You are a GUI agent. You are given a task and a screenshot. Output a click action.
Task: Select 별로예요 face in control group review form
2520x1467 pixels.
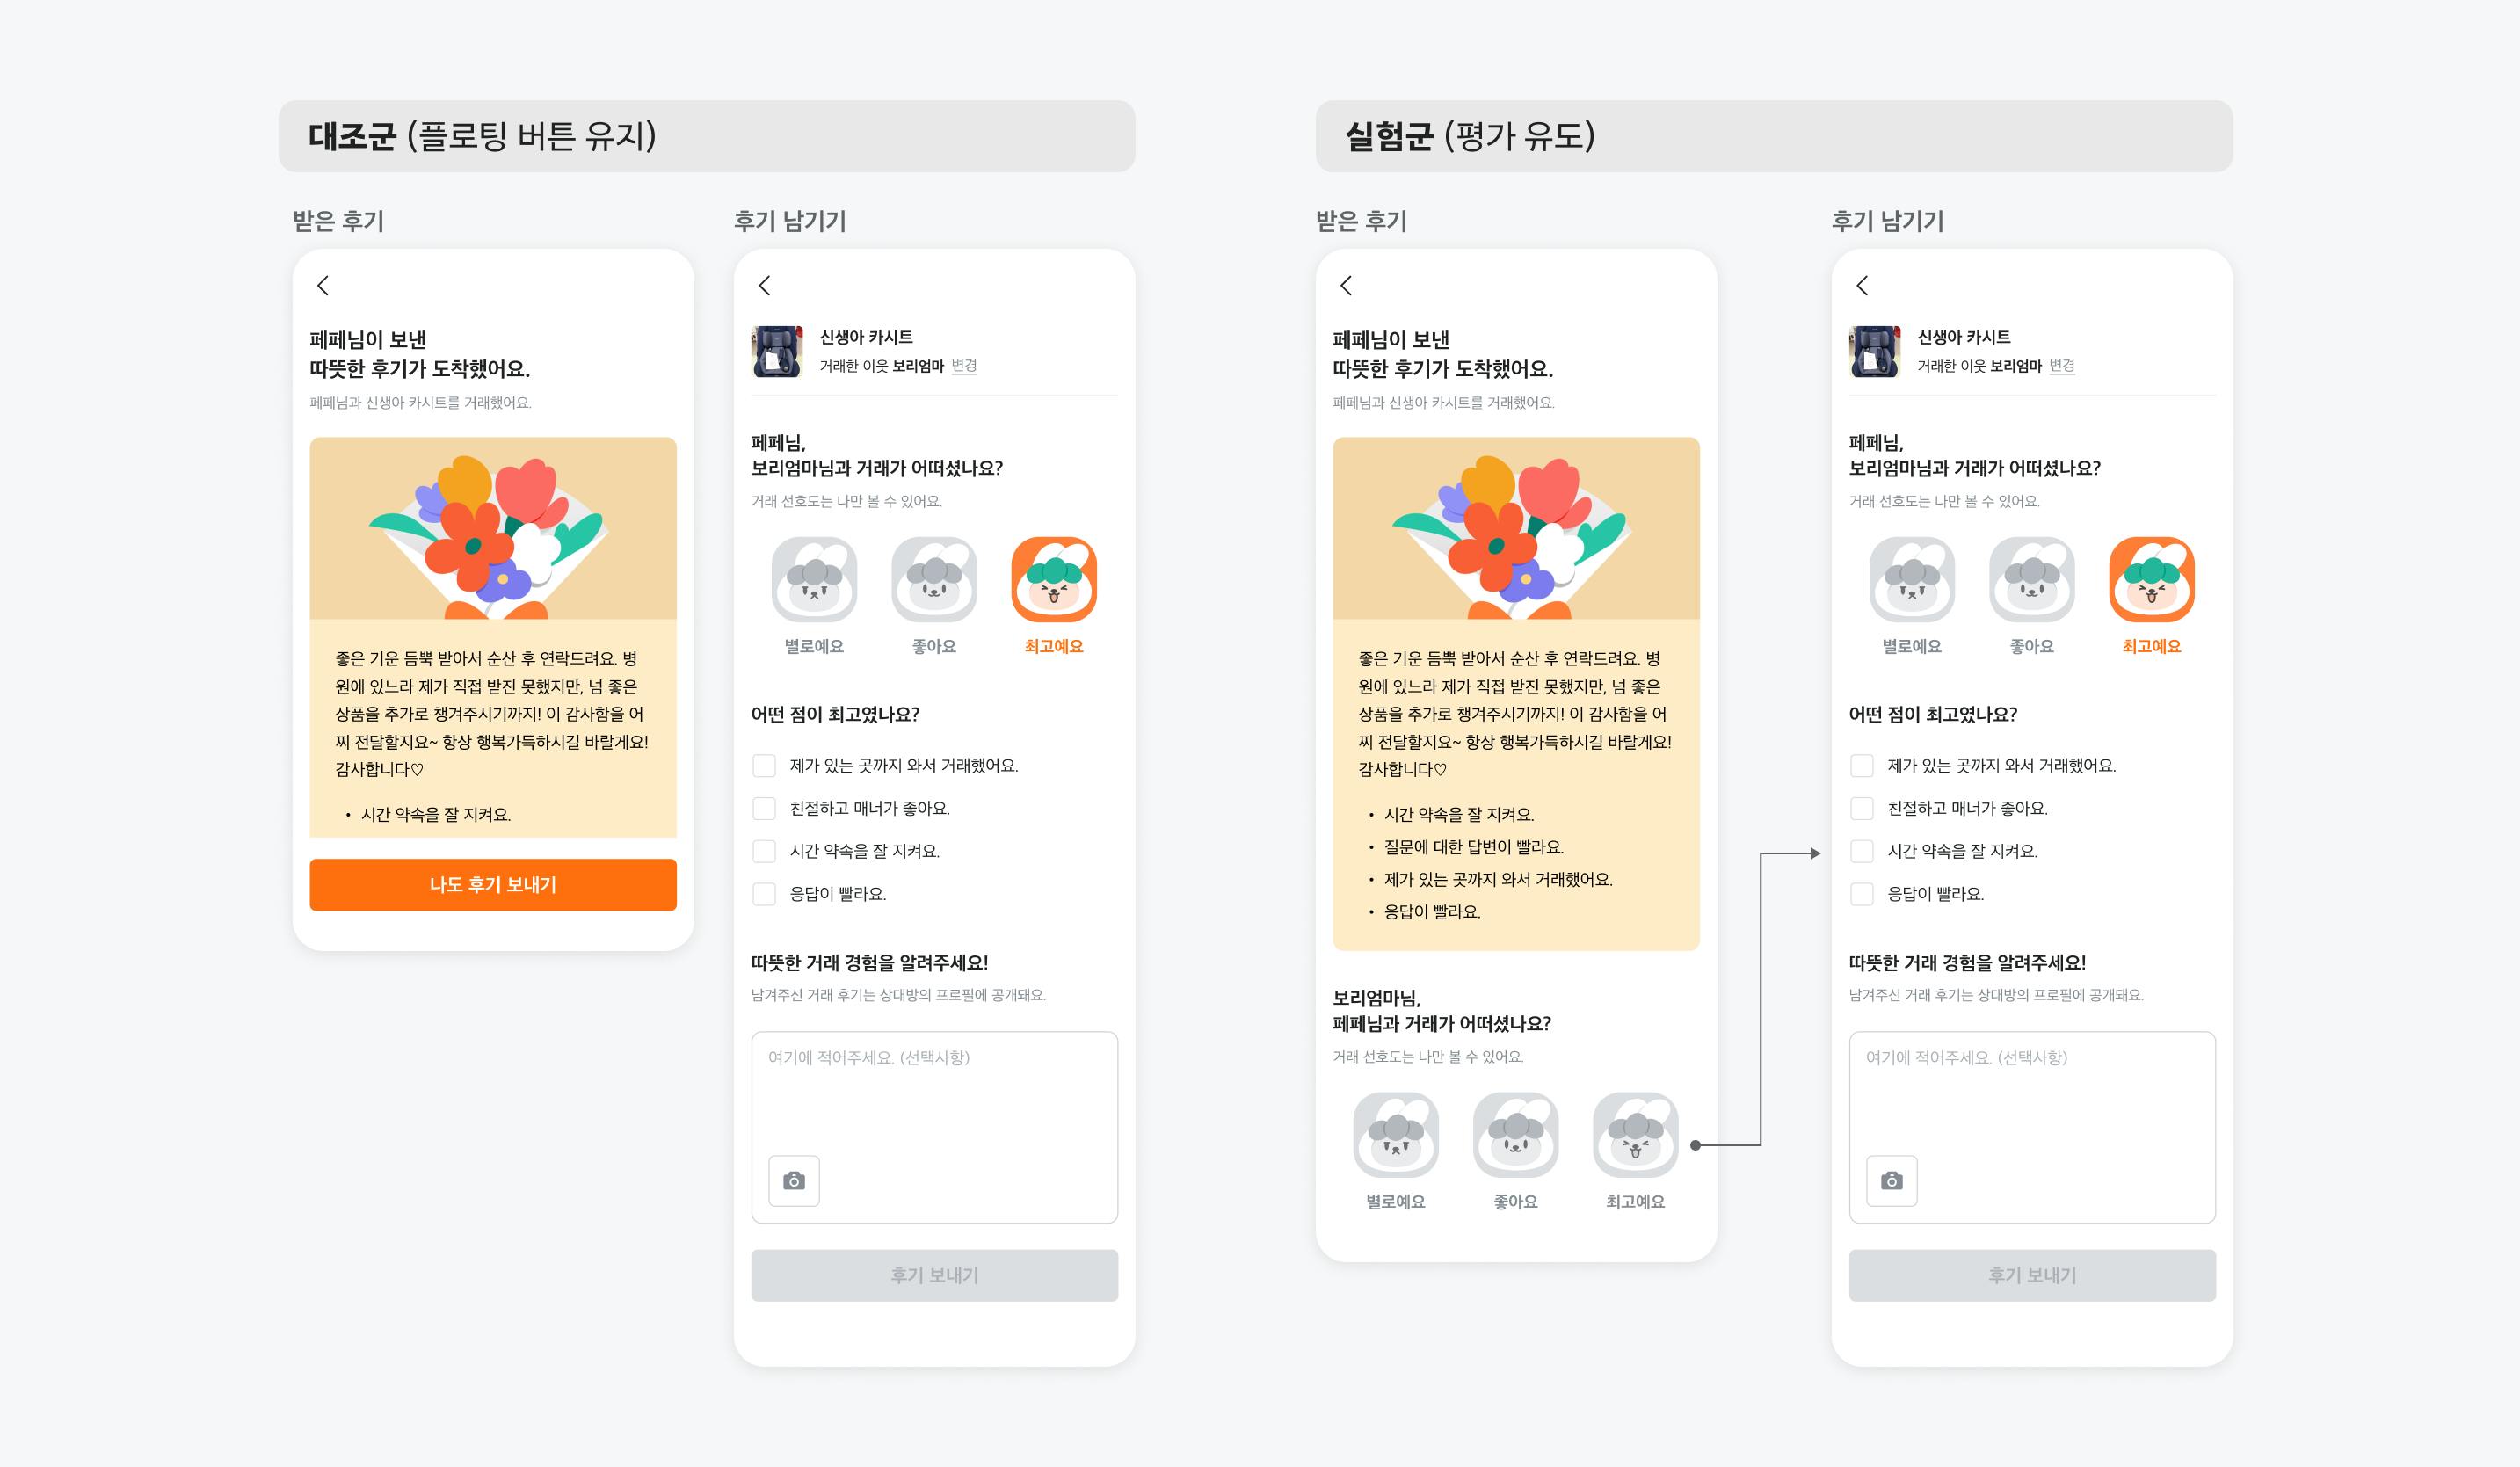coord(814,580)
